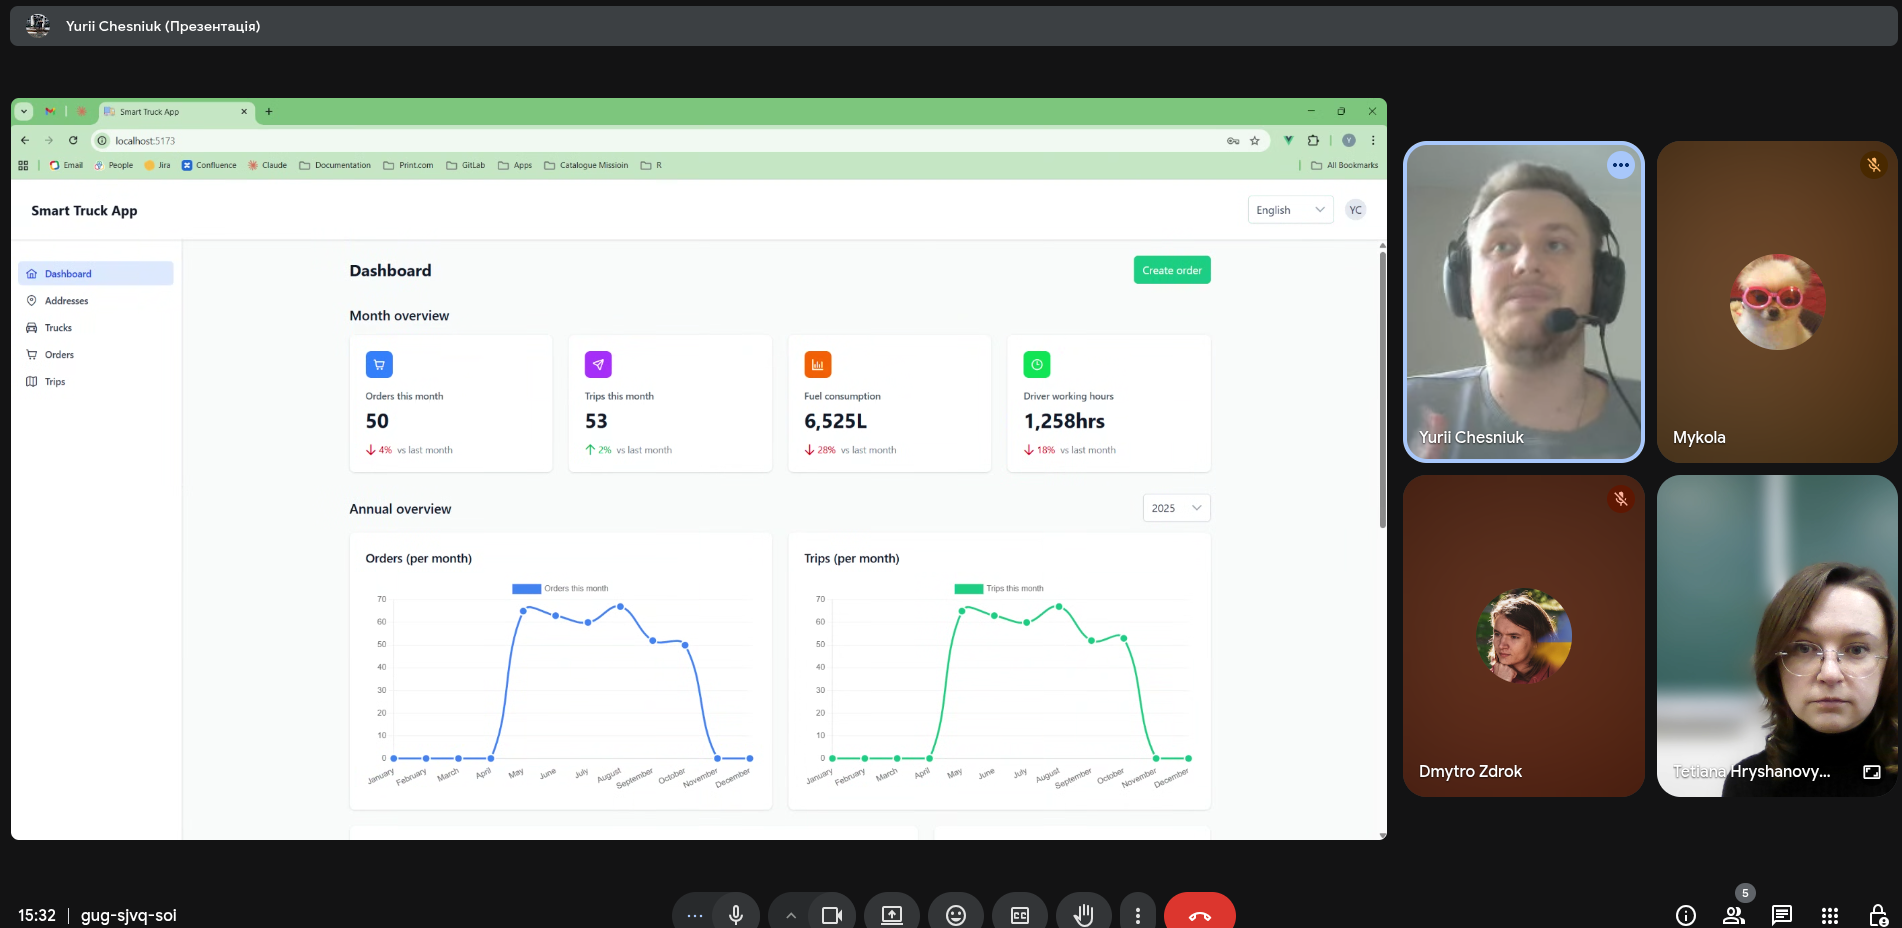Viewport: 1902px width, 928px height.
Task: Open Trucks in the sidebar
Action: pyautogui.click(x=58, y=328)
